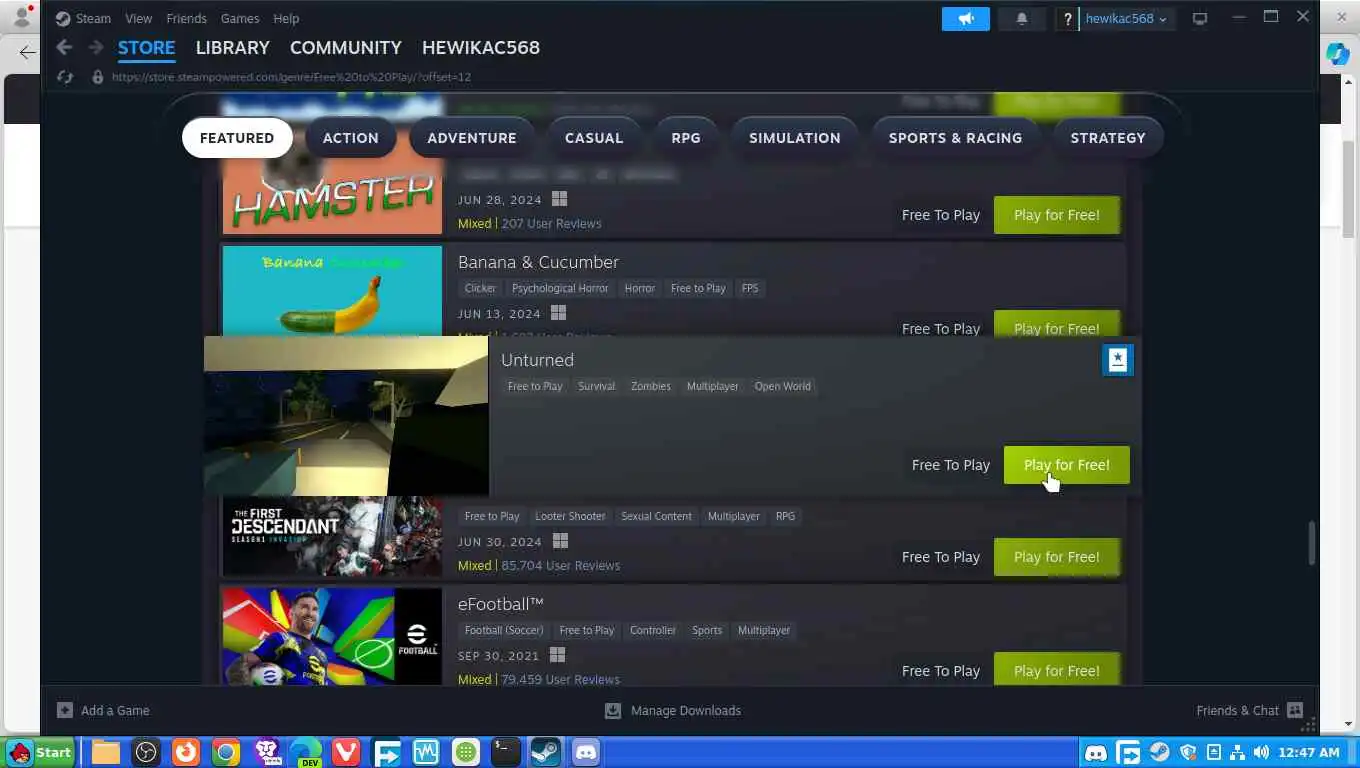Click the Psychological Horror tag
The height and width of the screenshot is (768, 1360).
pos(560,288)
